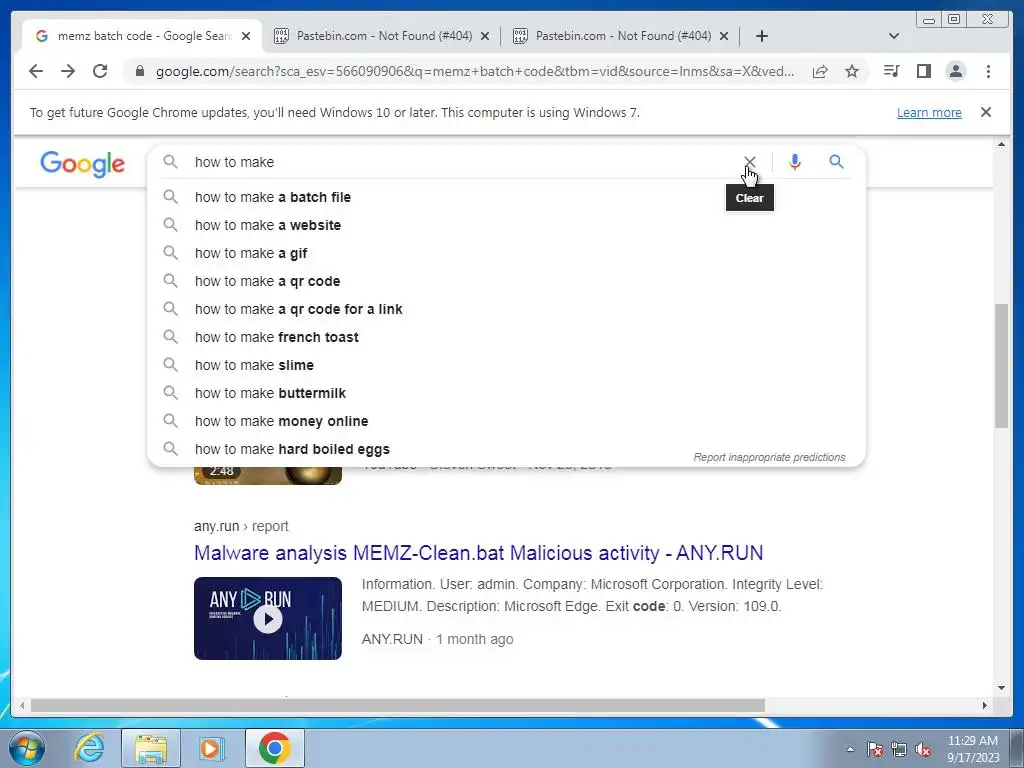
Task: Choose 'how to make buttermilk' suggestion
Action: click(506, 394)
